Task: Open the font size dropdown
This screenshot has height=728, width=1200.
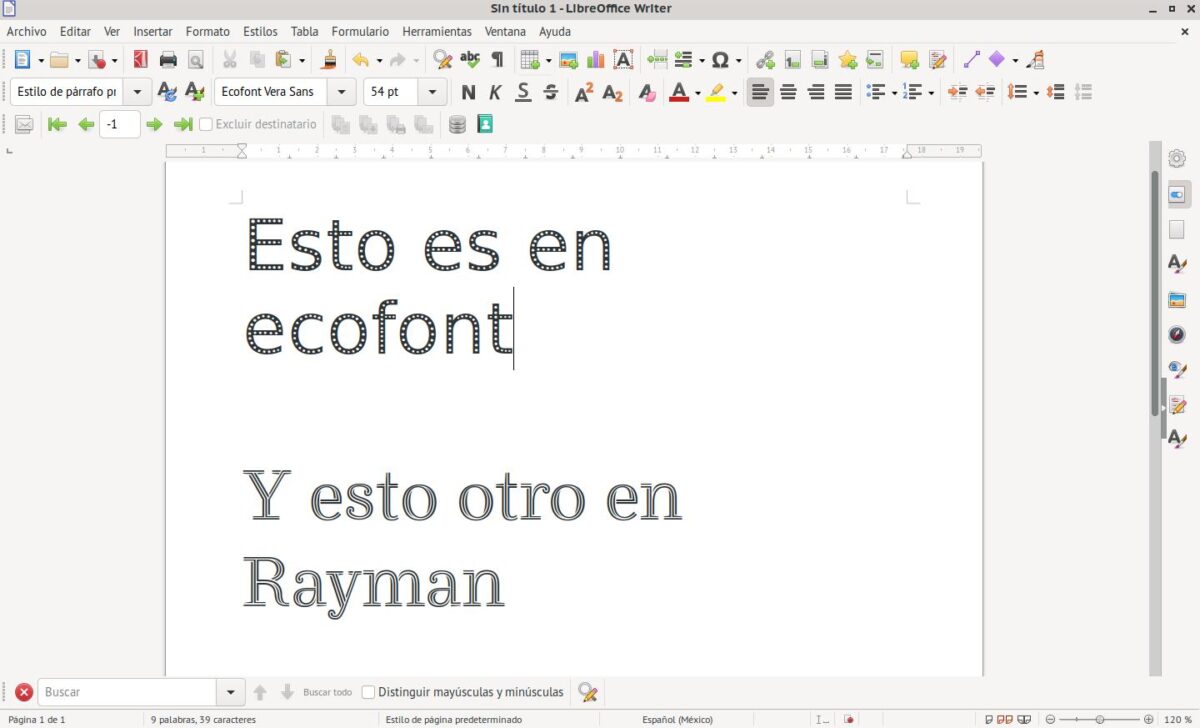Action: click(432, 92)
